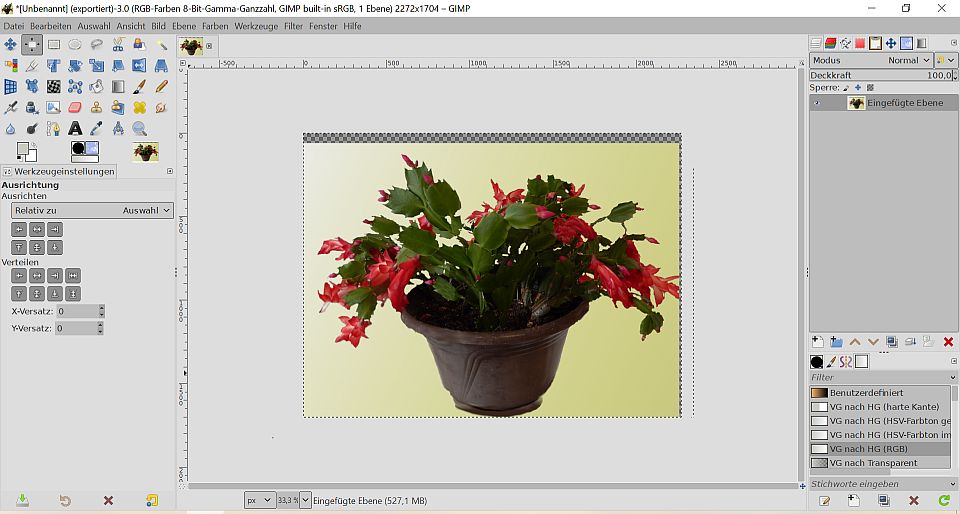Open the px unit dropdown in the status bar
Image resolution: width=960 pixels, height=514 pixels.
click(x=260, y=500)
